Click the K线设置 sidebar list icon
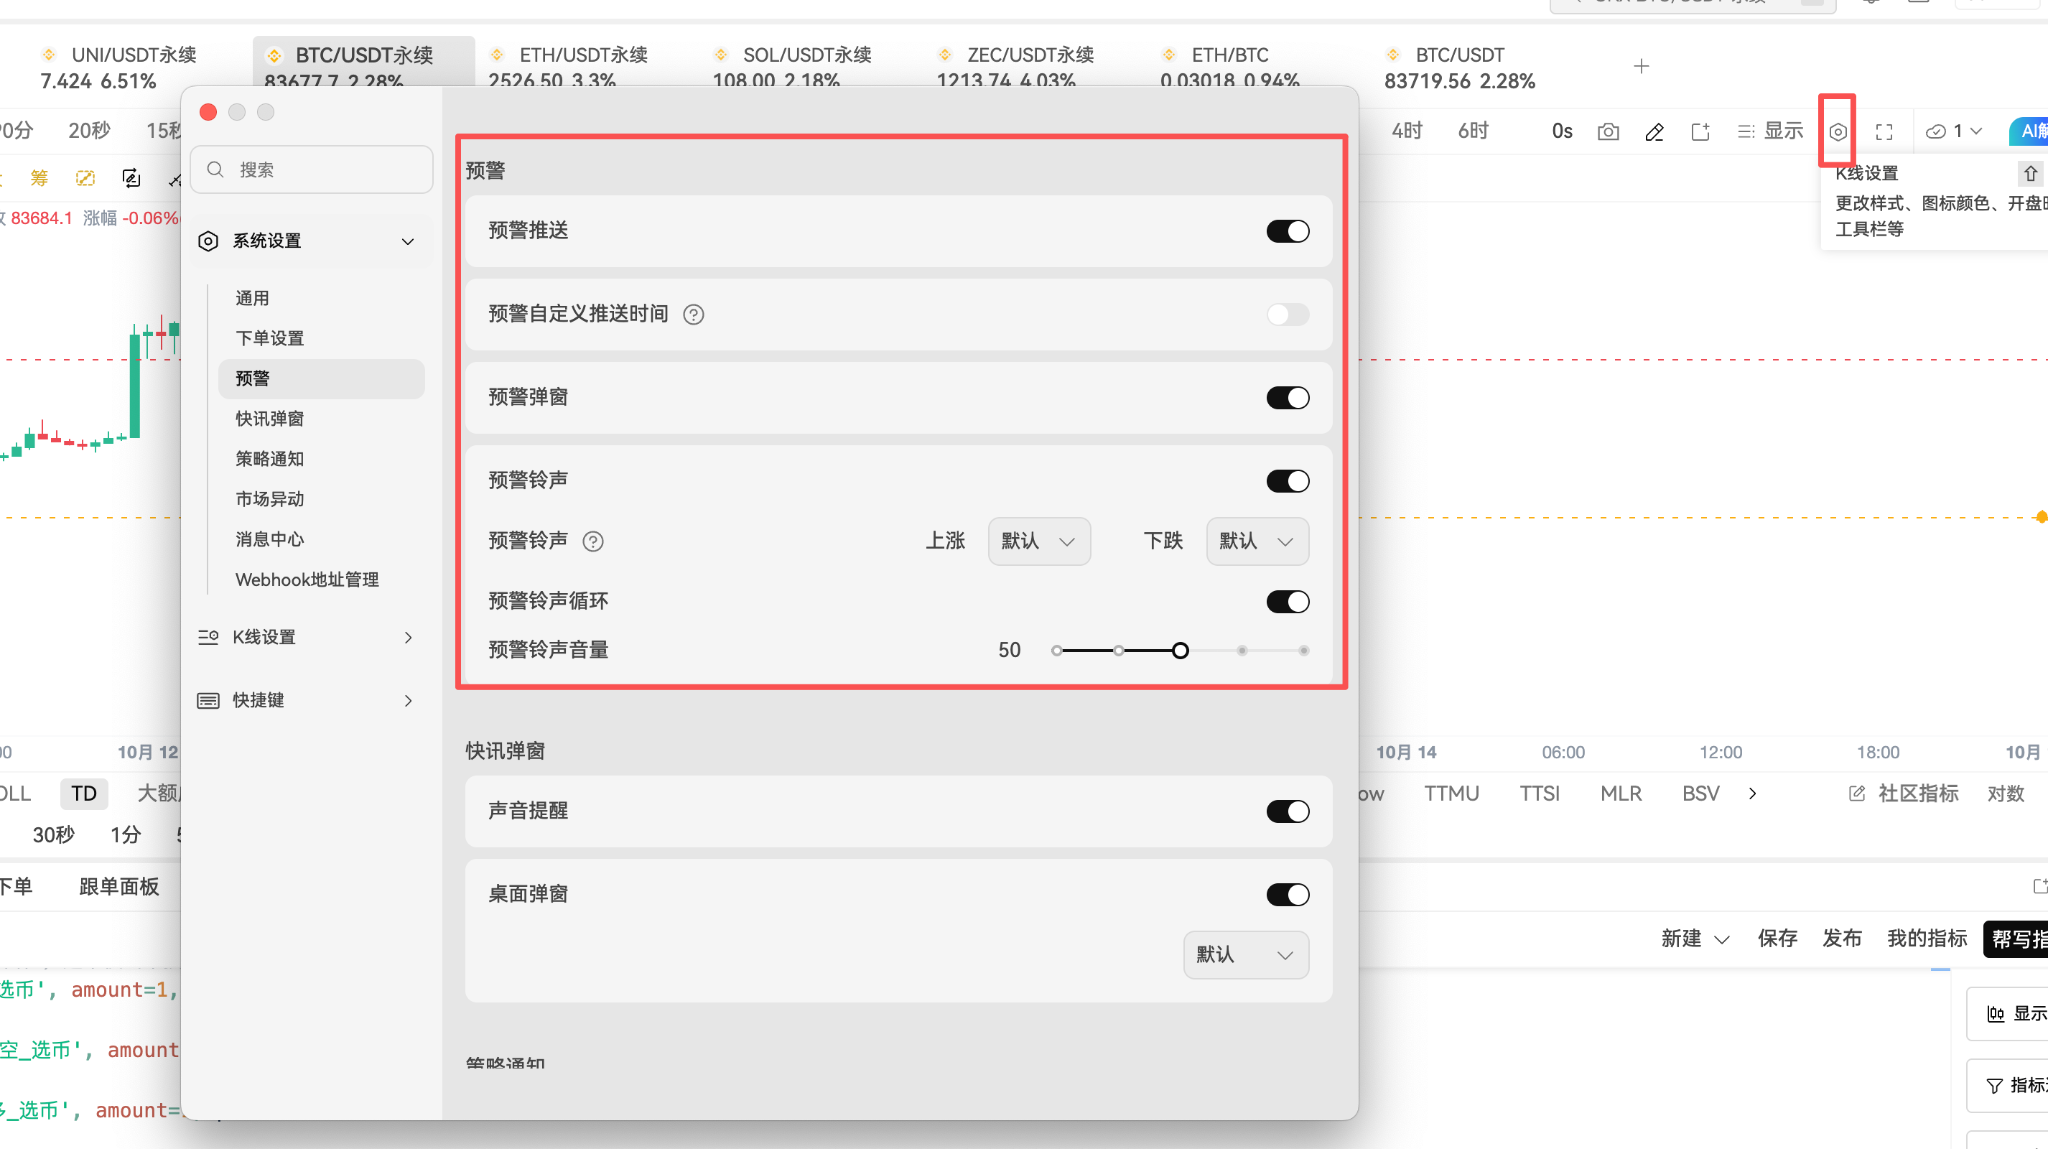 tap(208, 637)
